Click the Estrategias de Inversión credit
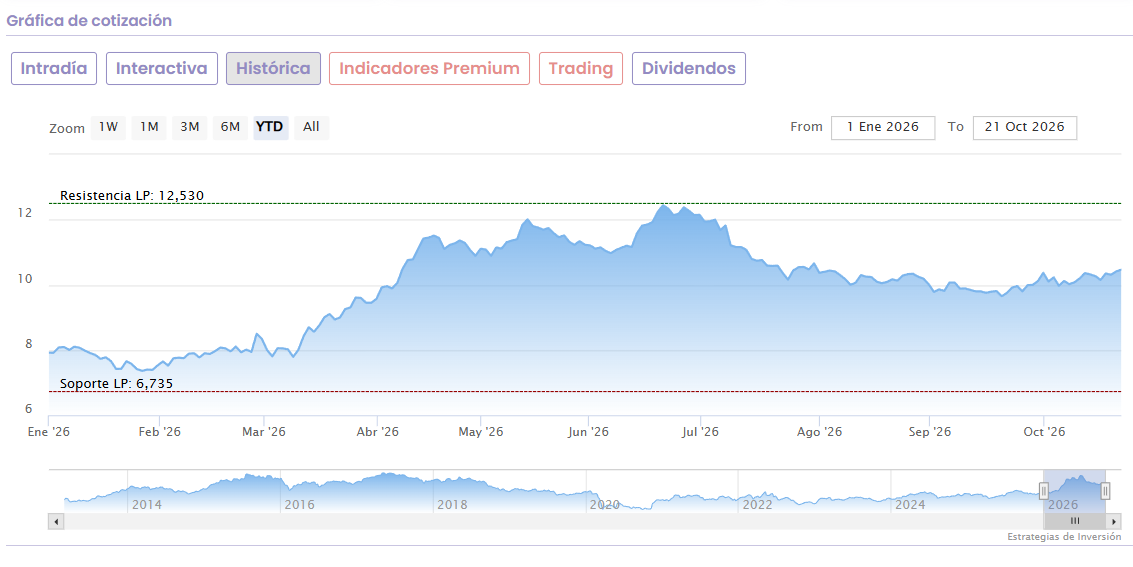 tap(1064, 537)
